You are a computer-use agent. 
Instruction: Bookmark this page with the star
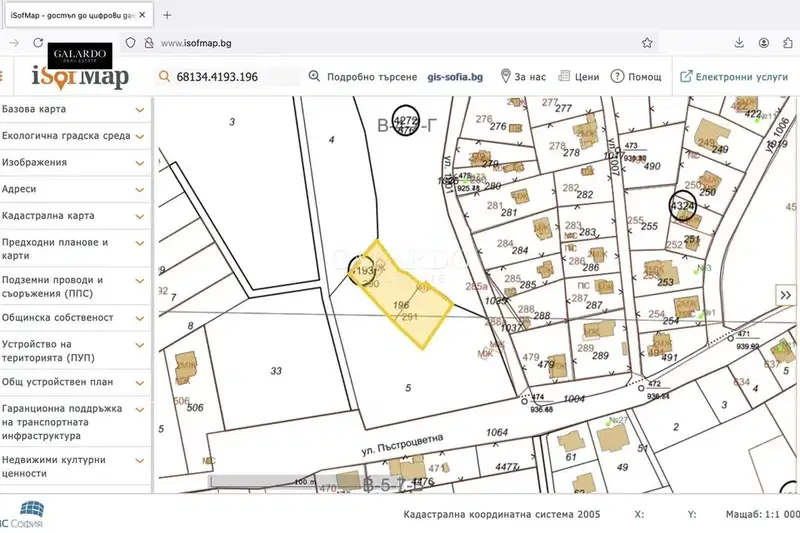(647, 43)
